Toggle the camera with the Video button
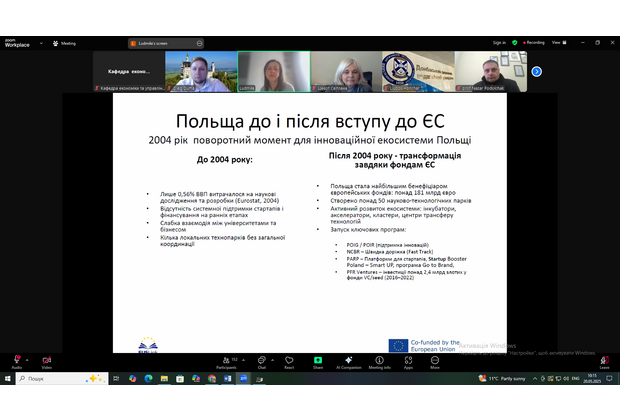Image resolution: width=620 pixels, height=420 pixels. (x=46, y=360)
